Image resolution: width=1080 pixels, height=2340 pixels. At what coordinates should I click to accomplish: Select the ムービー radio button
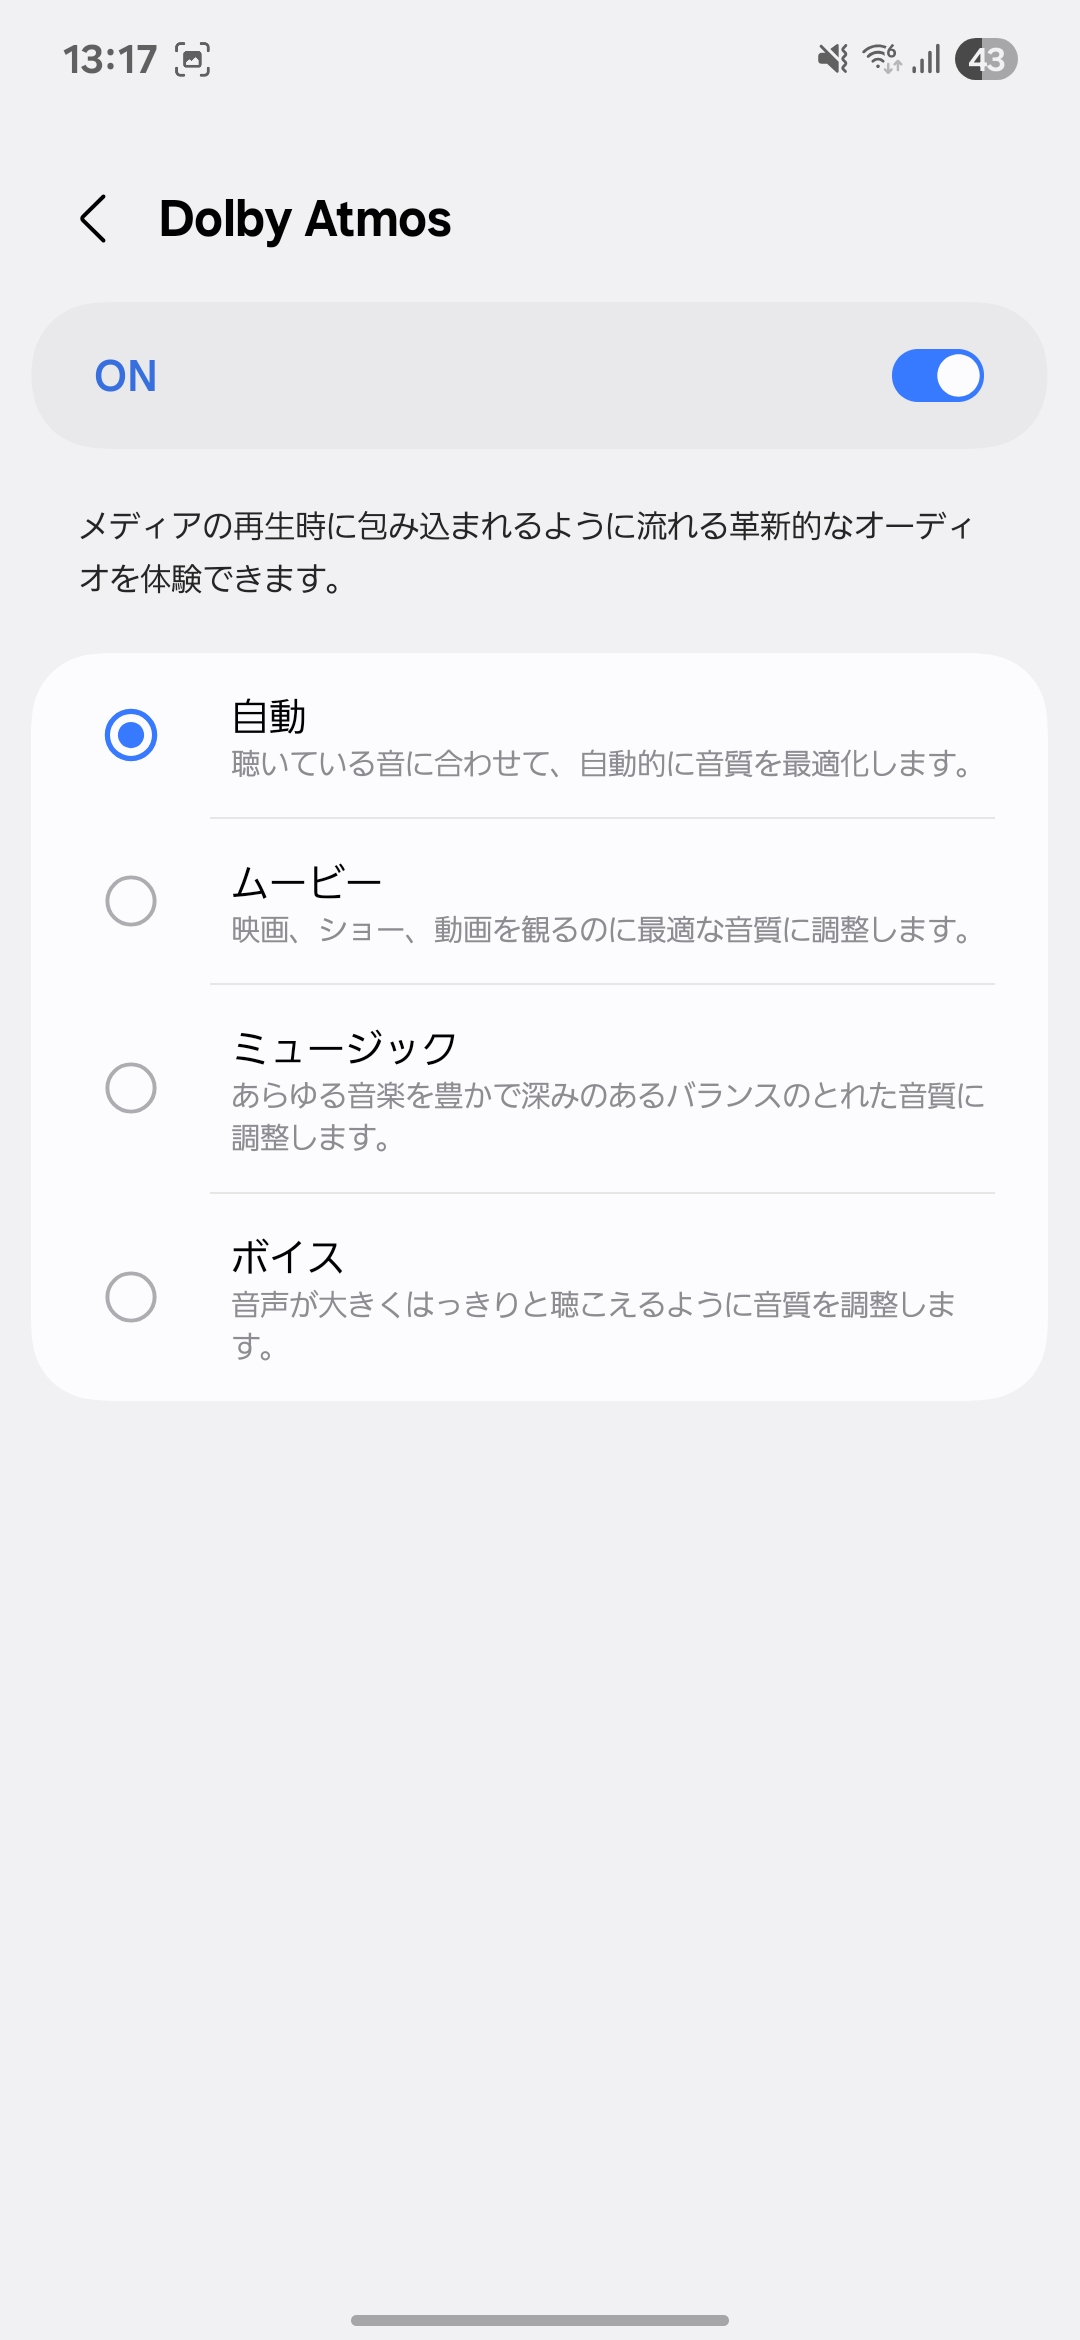(x=131, y=901)
